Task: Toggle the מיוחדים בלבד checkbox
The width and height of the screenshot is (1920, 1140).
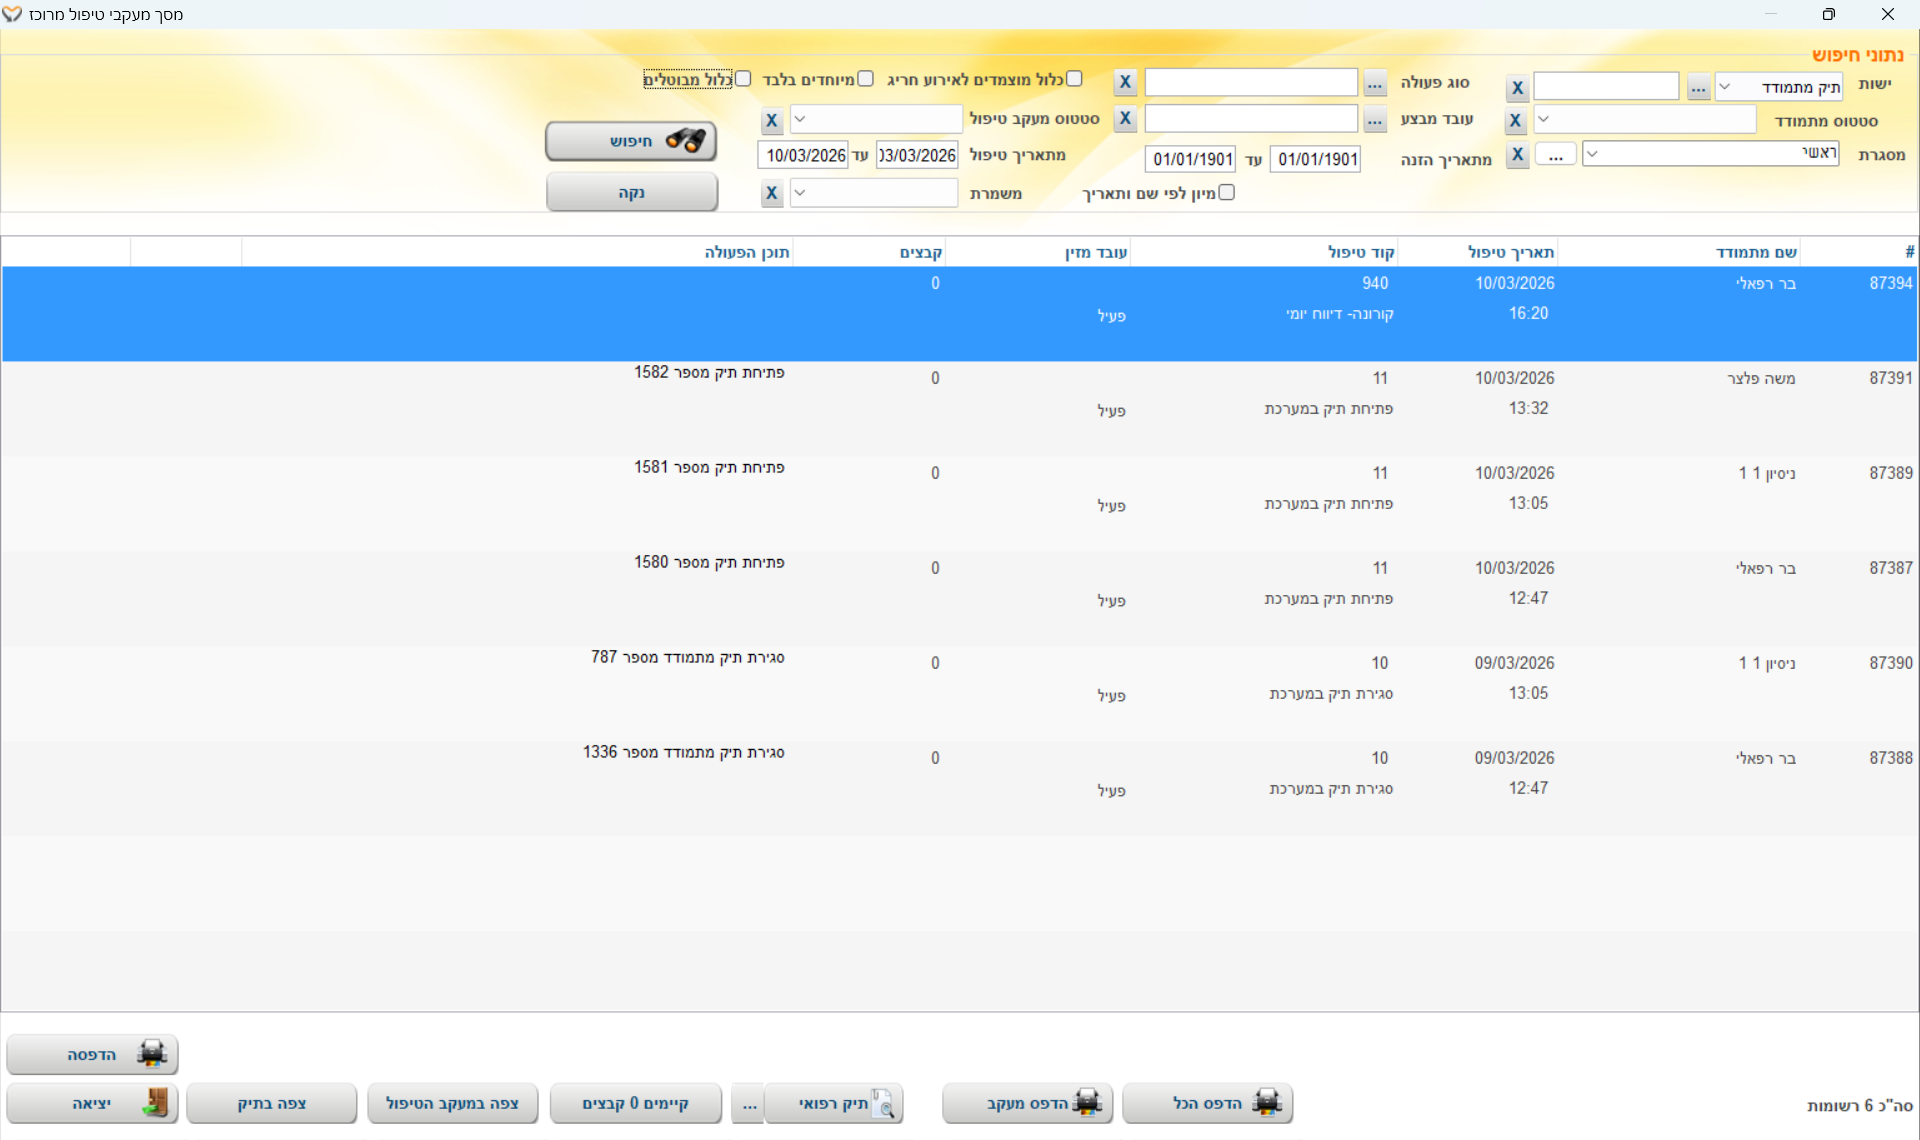Action: [x=865, y=79]
